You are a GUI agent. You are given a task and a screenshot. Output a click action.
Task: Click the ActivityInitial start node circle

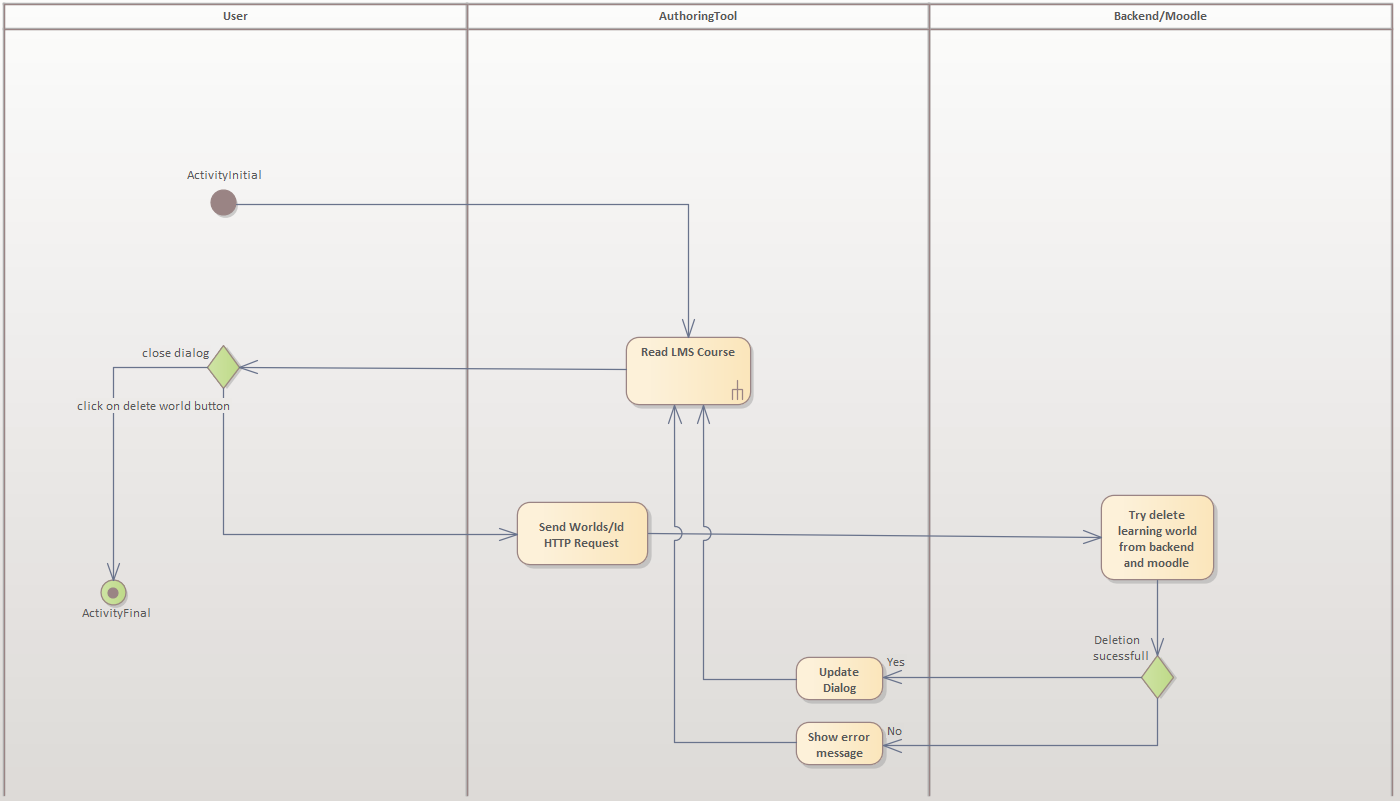pyautogui.click(x=224, y=203)
